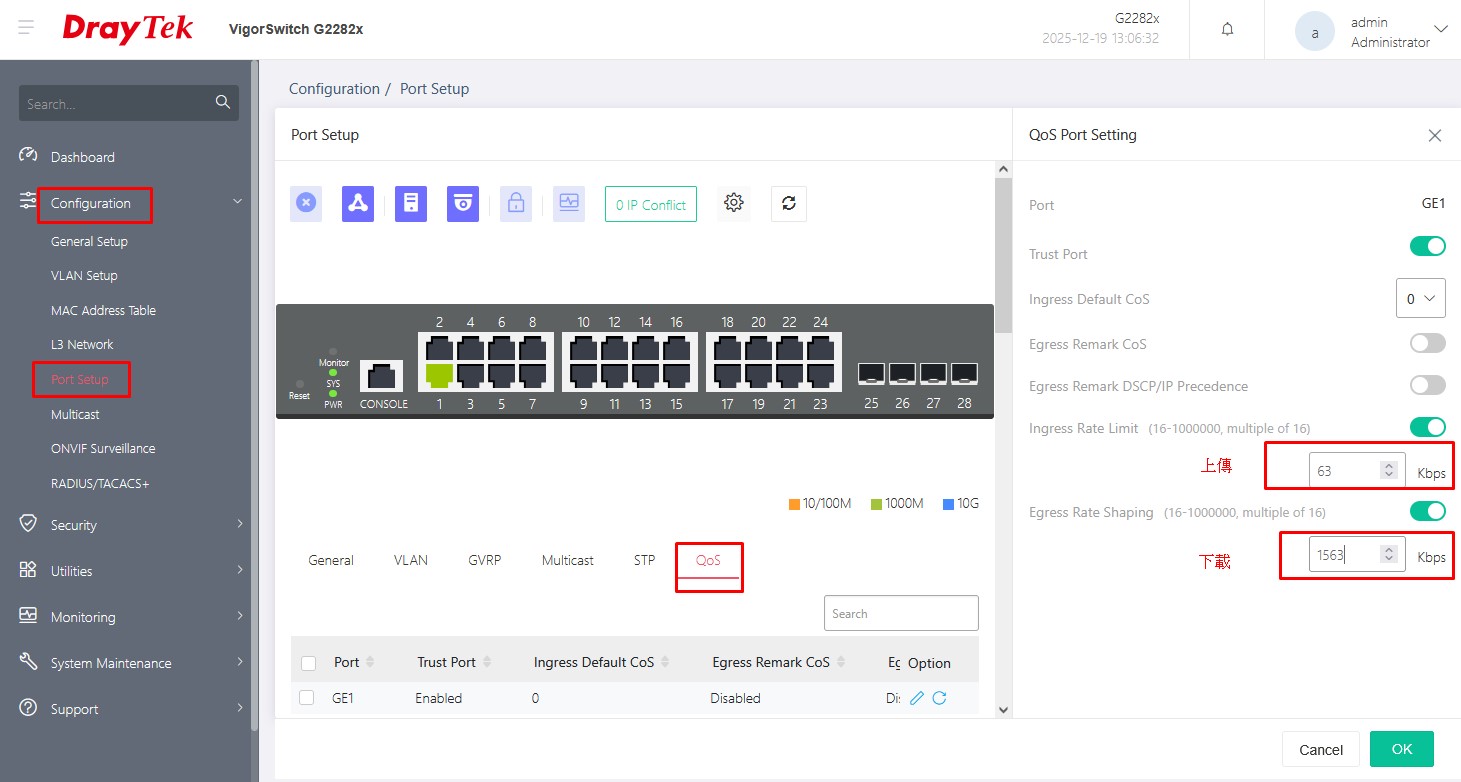Click the topology icon in toolbar
The height and width of the screenshot is (782, 1461).
(358, 204)
